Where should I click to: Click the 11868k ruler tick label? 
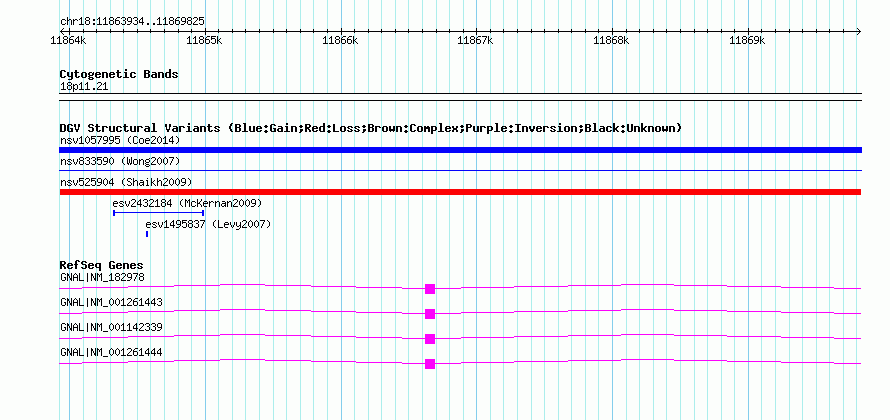tap(611, 40)
